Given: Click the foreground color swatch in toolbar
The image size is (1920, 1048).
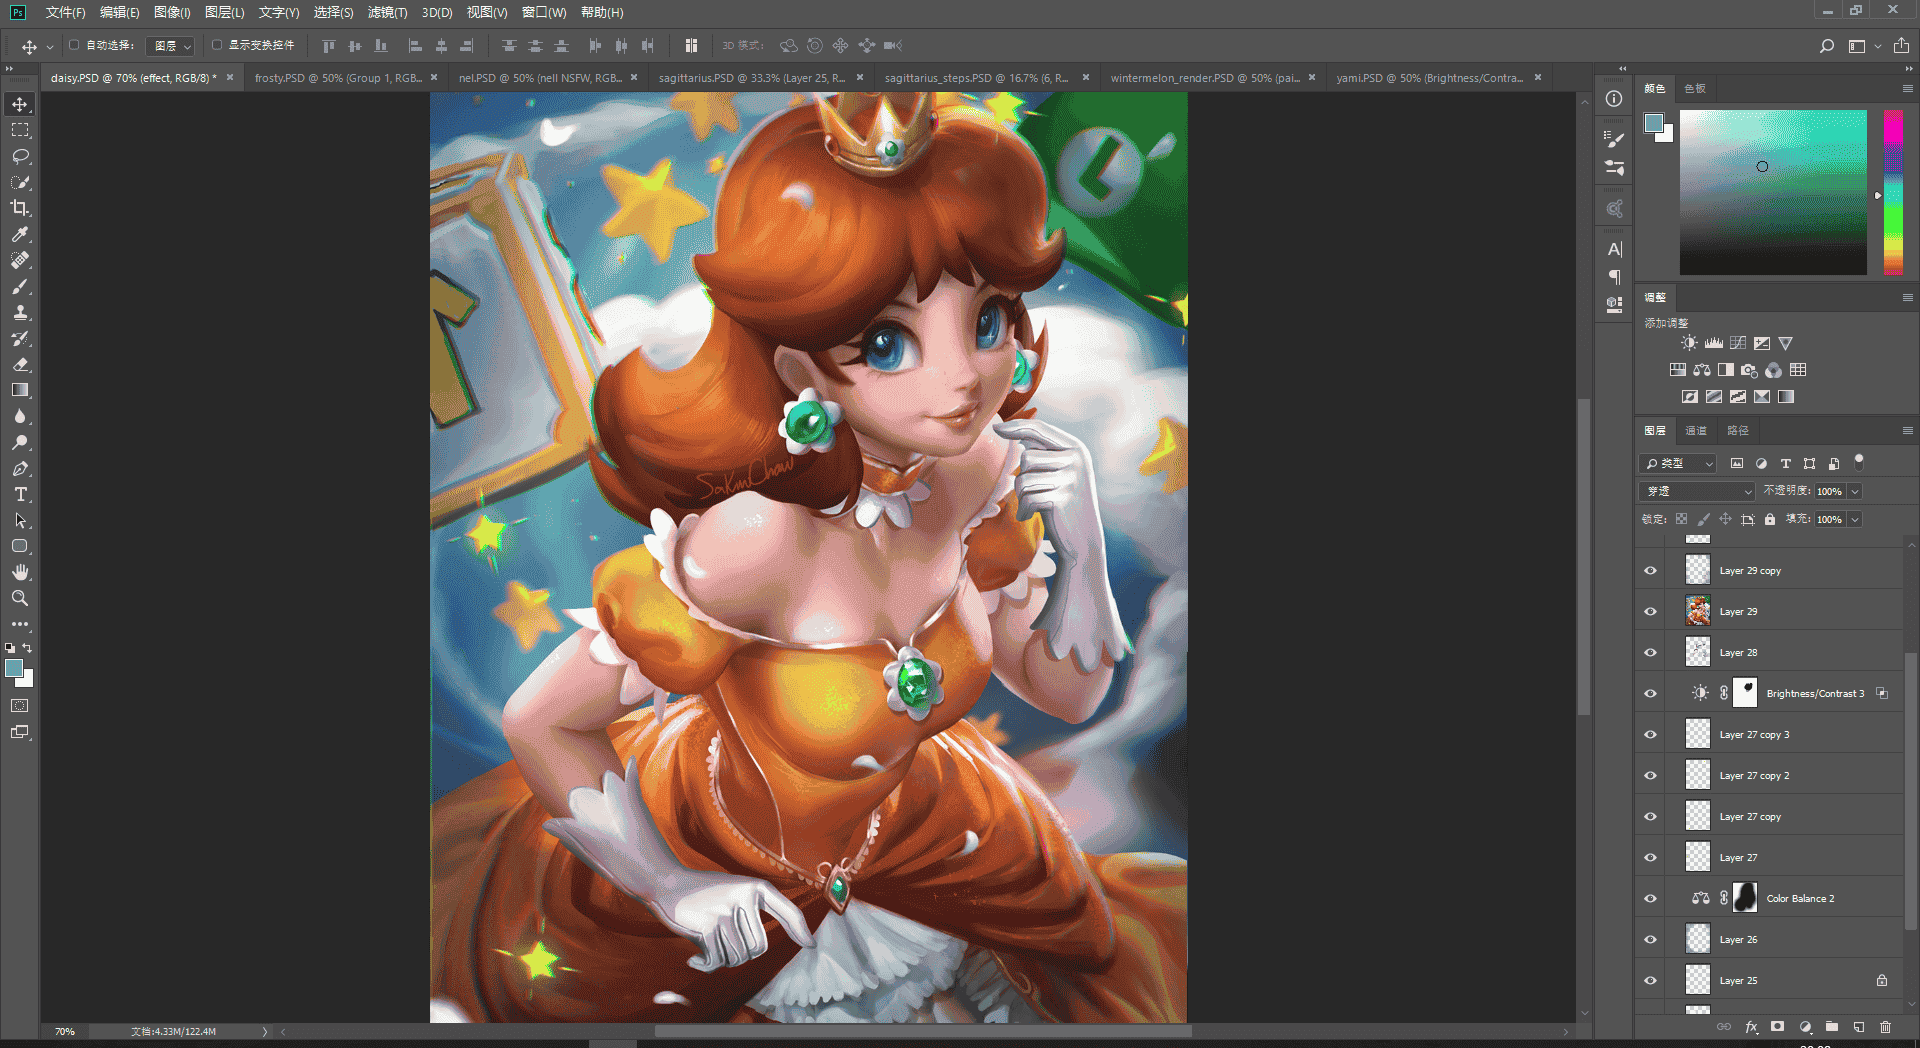Looking at the screenshot, I should coord(14,669).
